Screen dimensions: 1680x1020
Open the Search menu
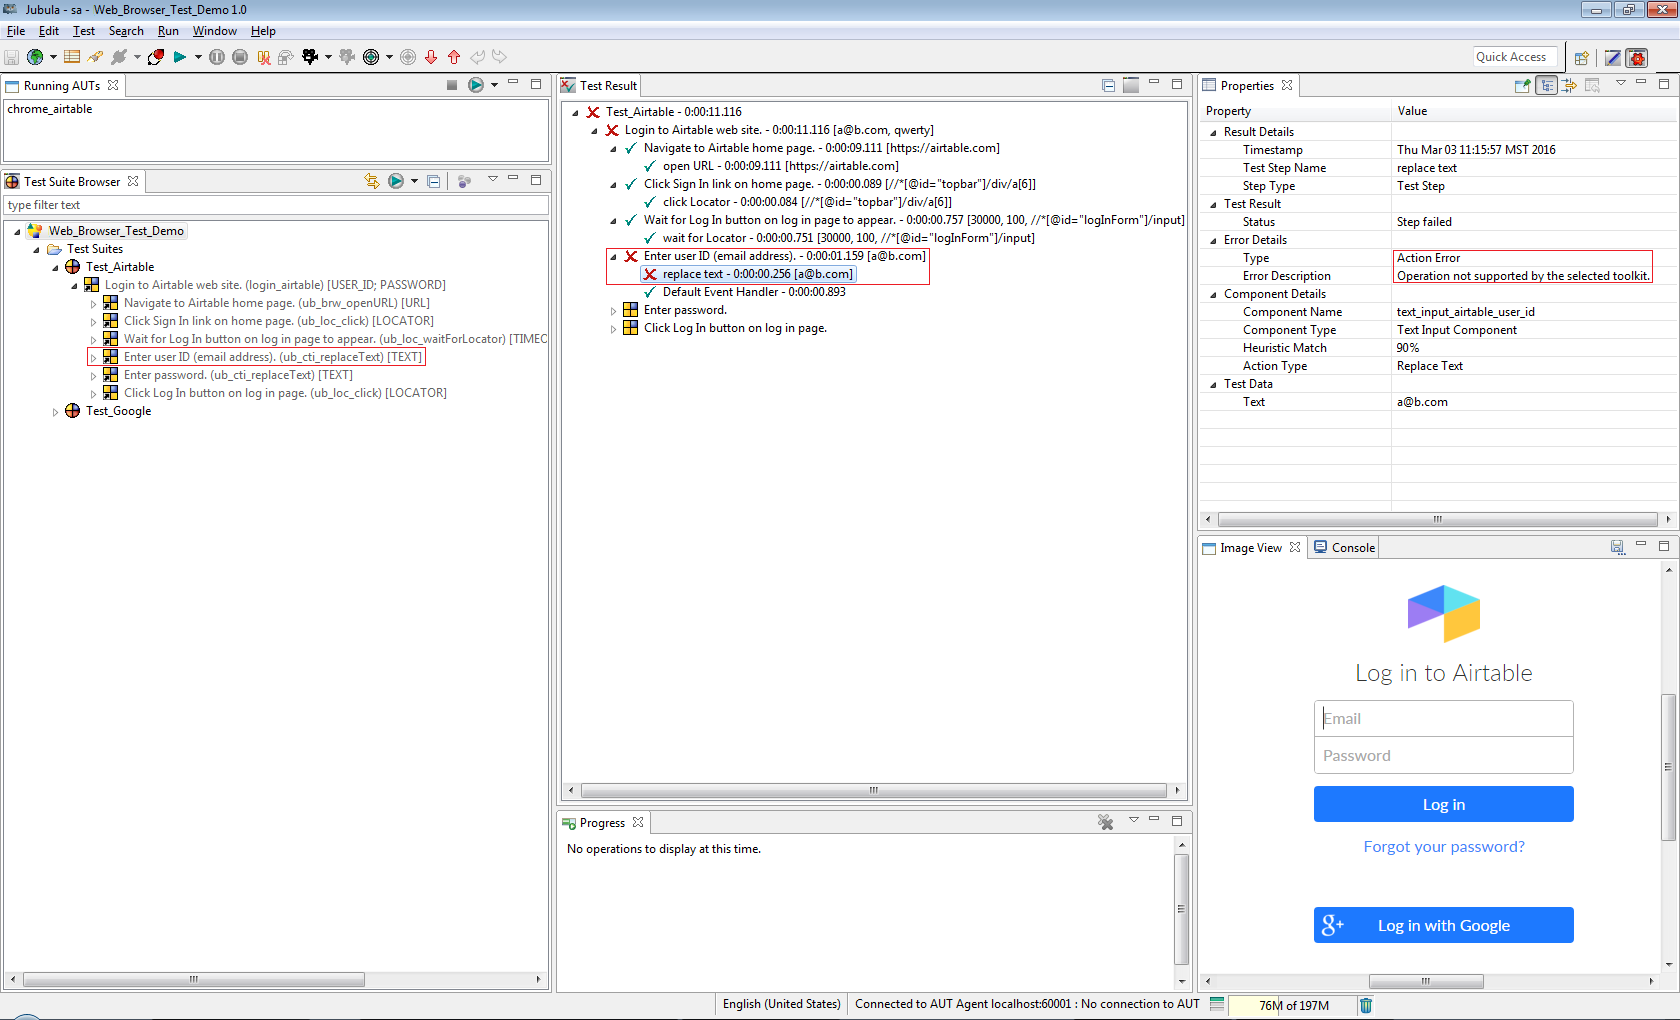[126, 31]
